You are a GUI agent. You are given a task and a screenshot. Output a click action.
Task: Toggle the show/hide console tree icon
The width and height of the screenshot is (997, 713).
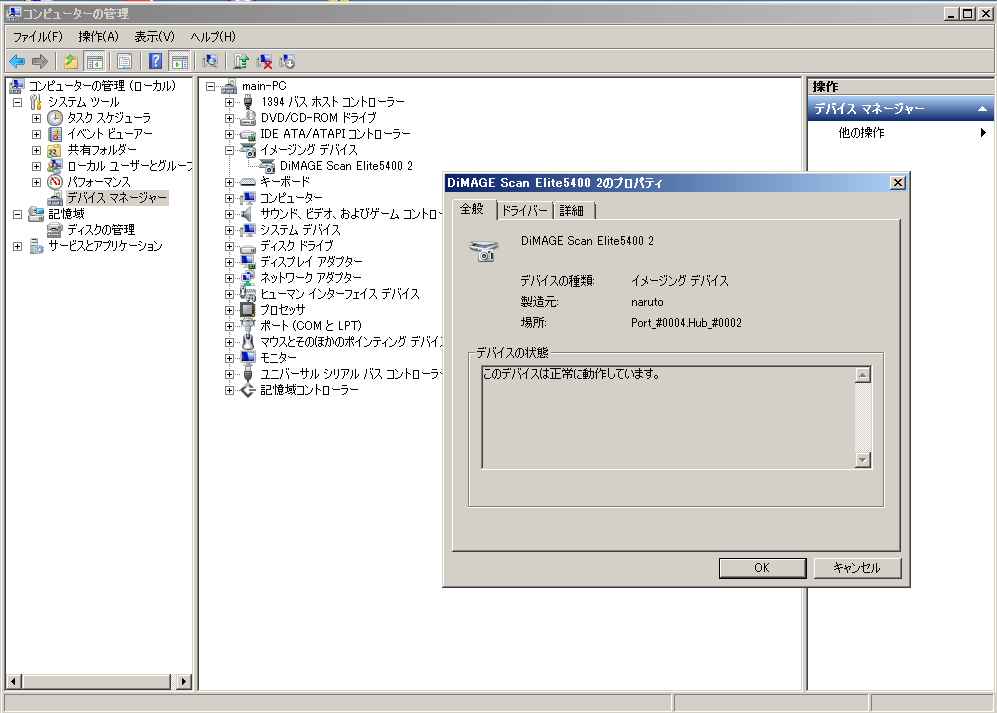(95, 62)
